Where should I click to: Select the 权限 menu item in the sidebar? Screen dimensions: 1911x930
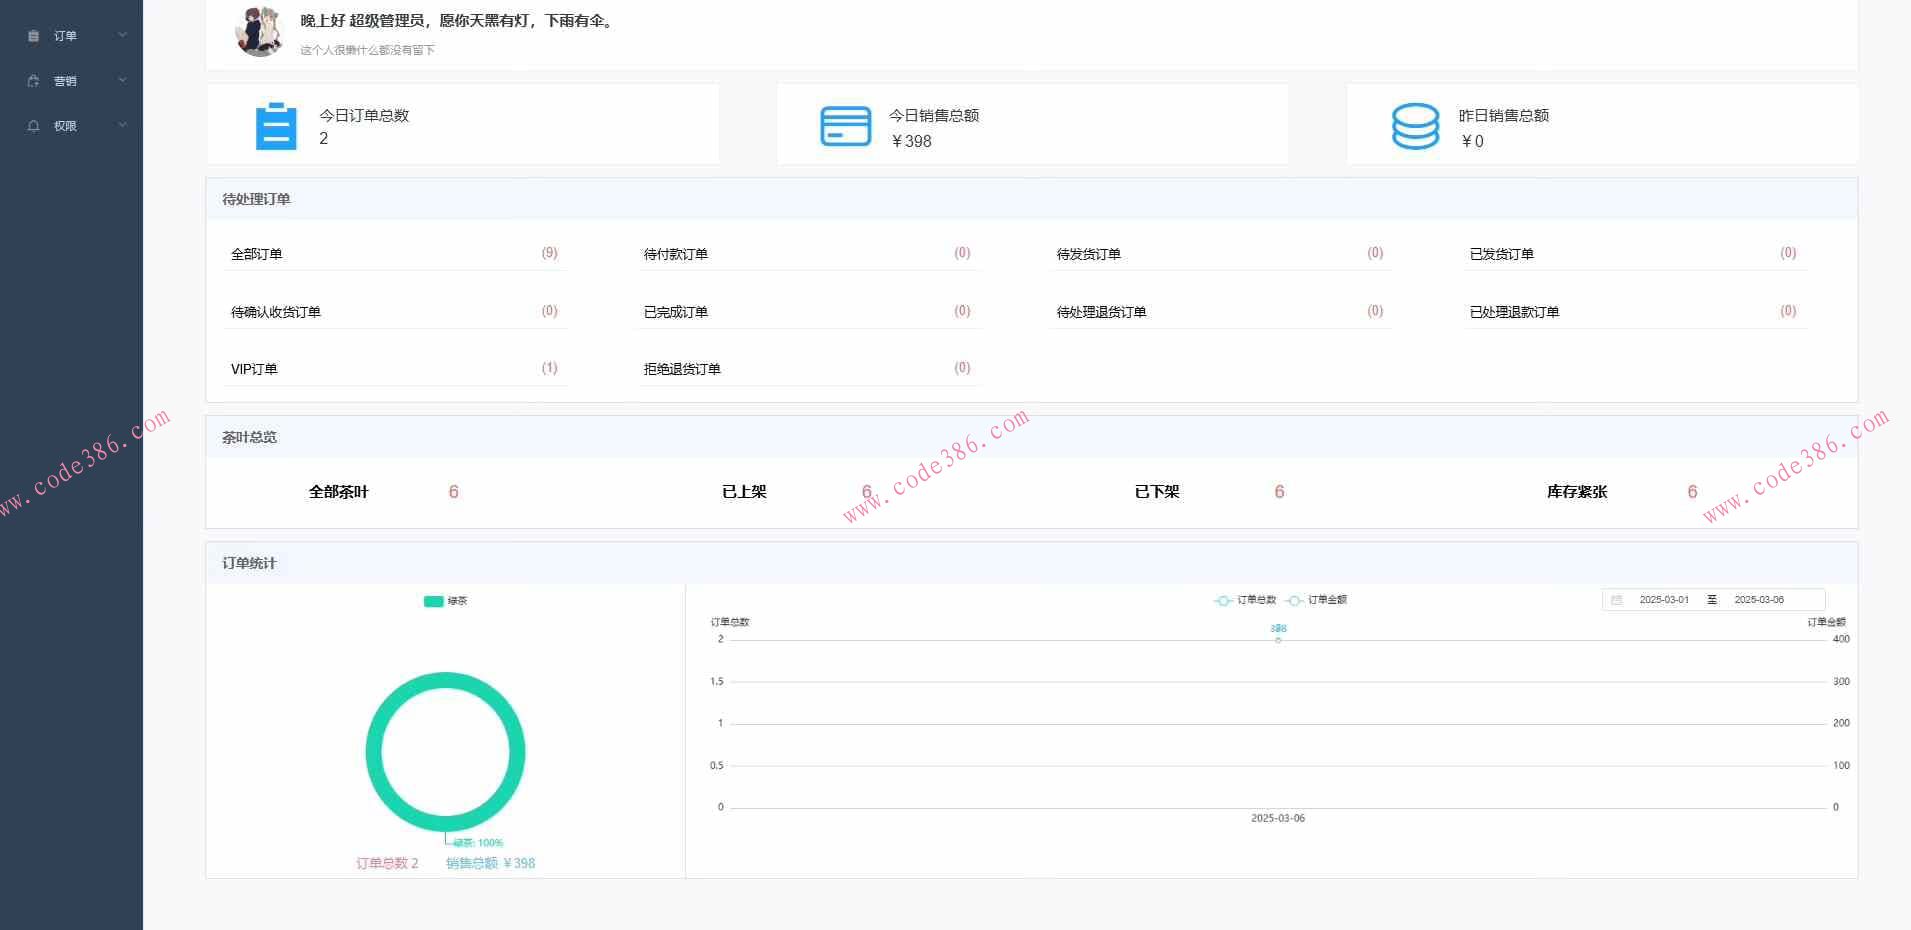65,125
